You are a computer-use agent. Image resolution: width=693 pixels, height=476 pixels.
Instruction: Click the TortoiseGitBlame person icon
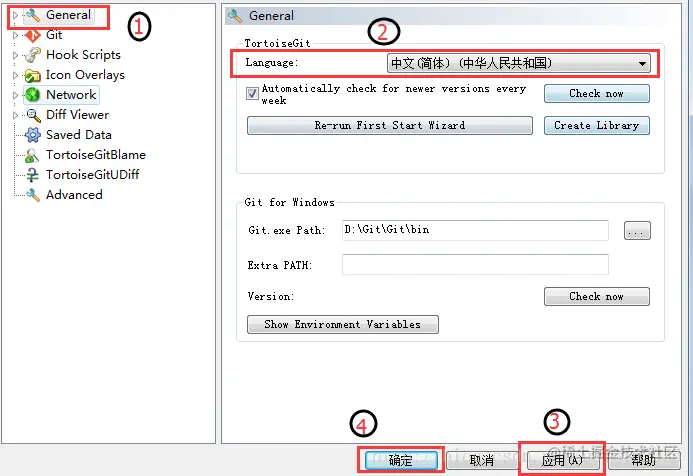click(x=33, y=155)
